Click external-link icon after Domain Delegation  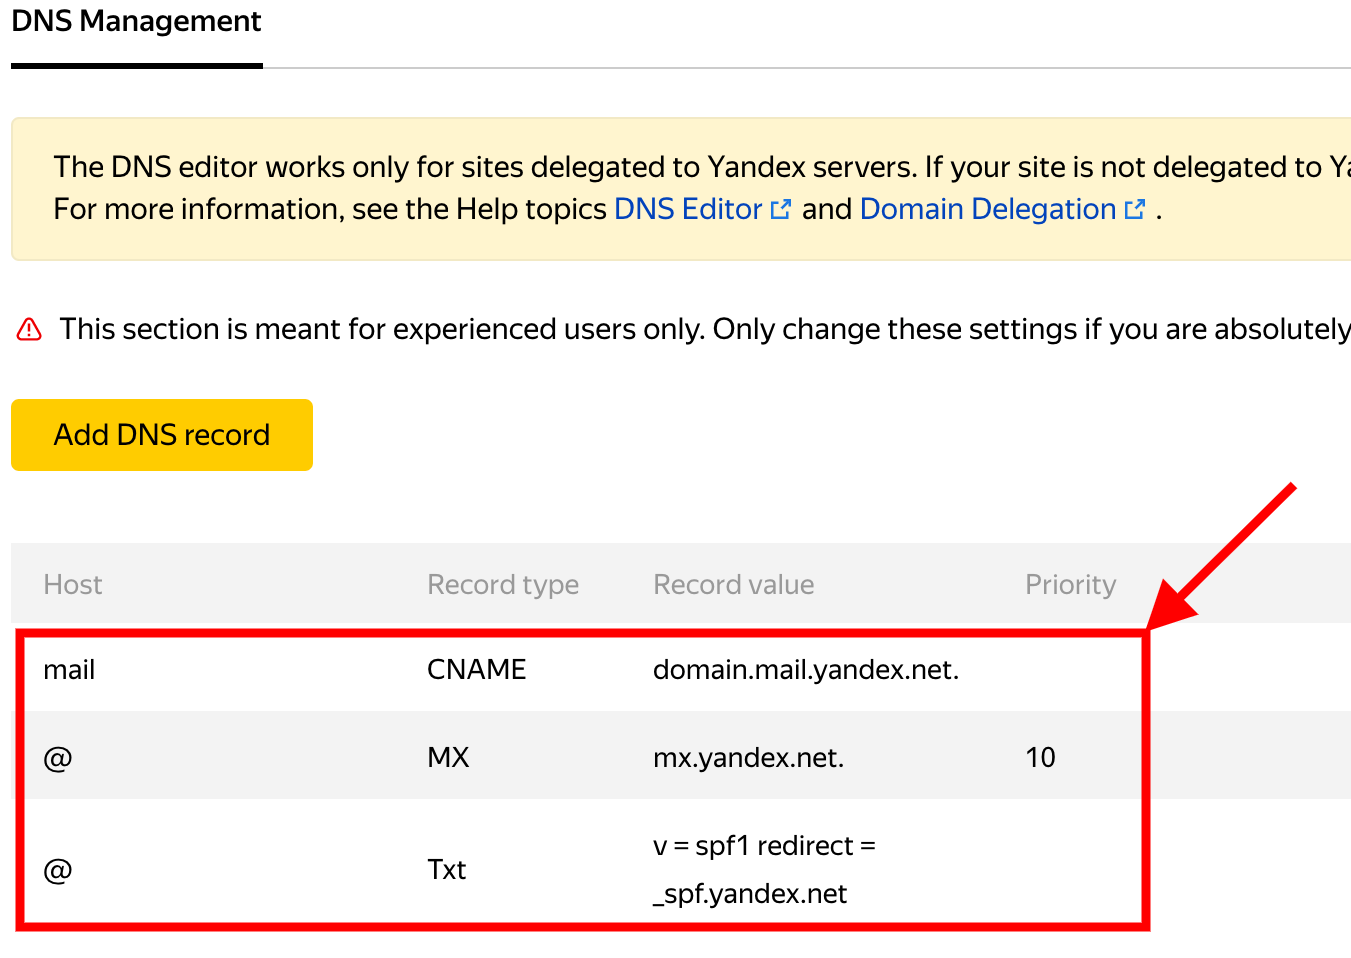coord(1135,209)
